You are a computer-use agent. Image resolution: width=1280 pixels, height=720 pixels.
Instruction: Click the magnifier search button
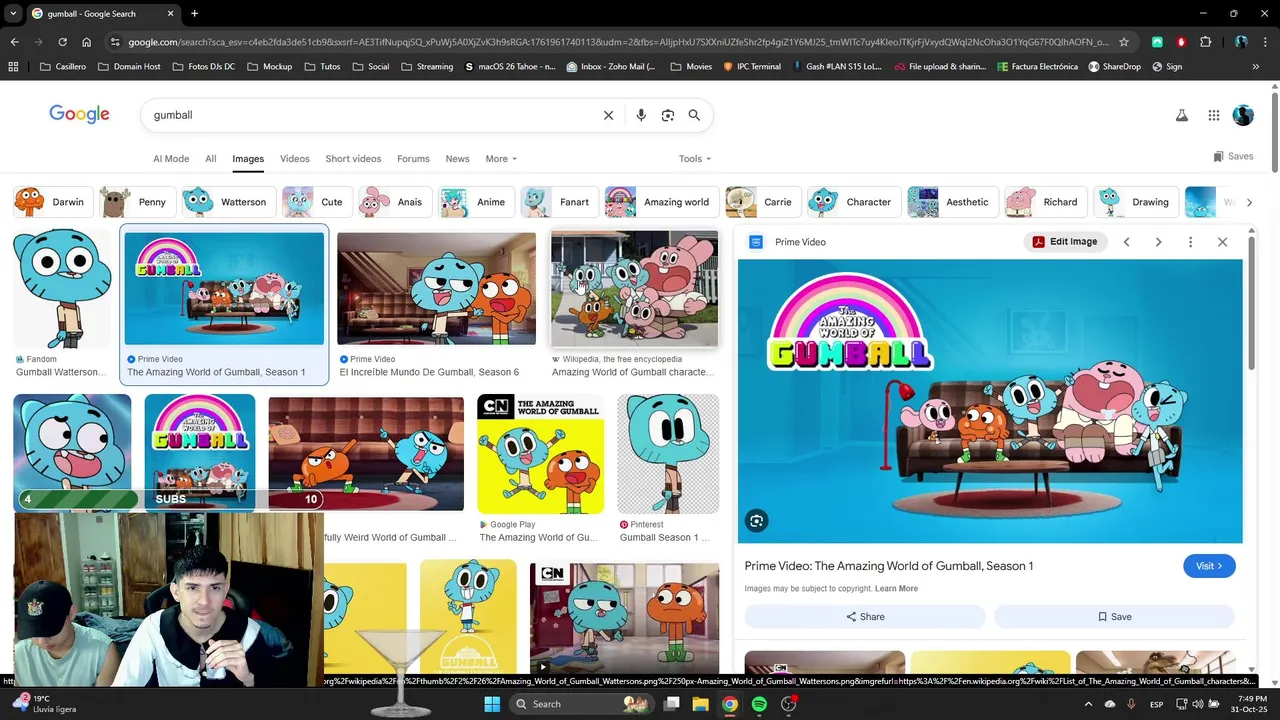click(694, 115)
